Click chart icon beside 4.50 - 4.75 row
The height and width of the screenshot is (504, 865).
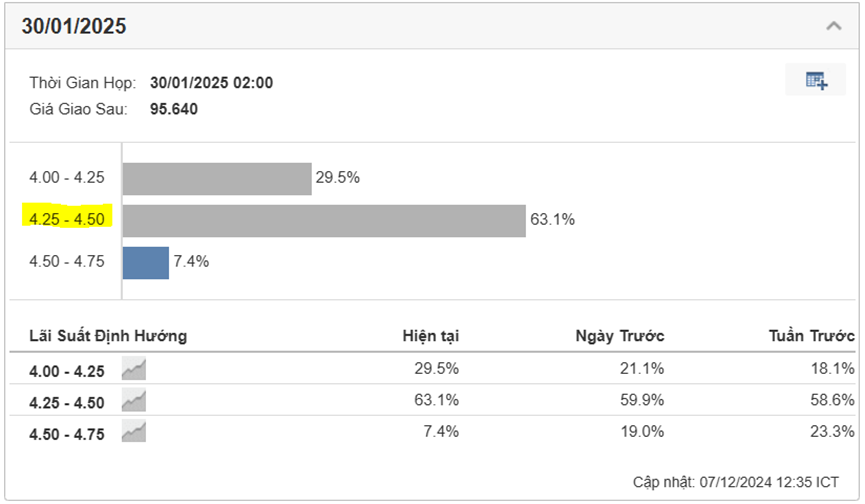[x=134, y=431]
